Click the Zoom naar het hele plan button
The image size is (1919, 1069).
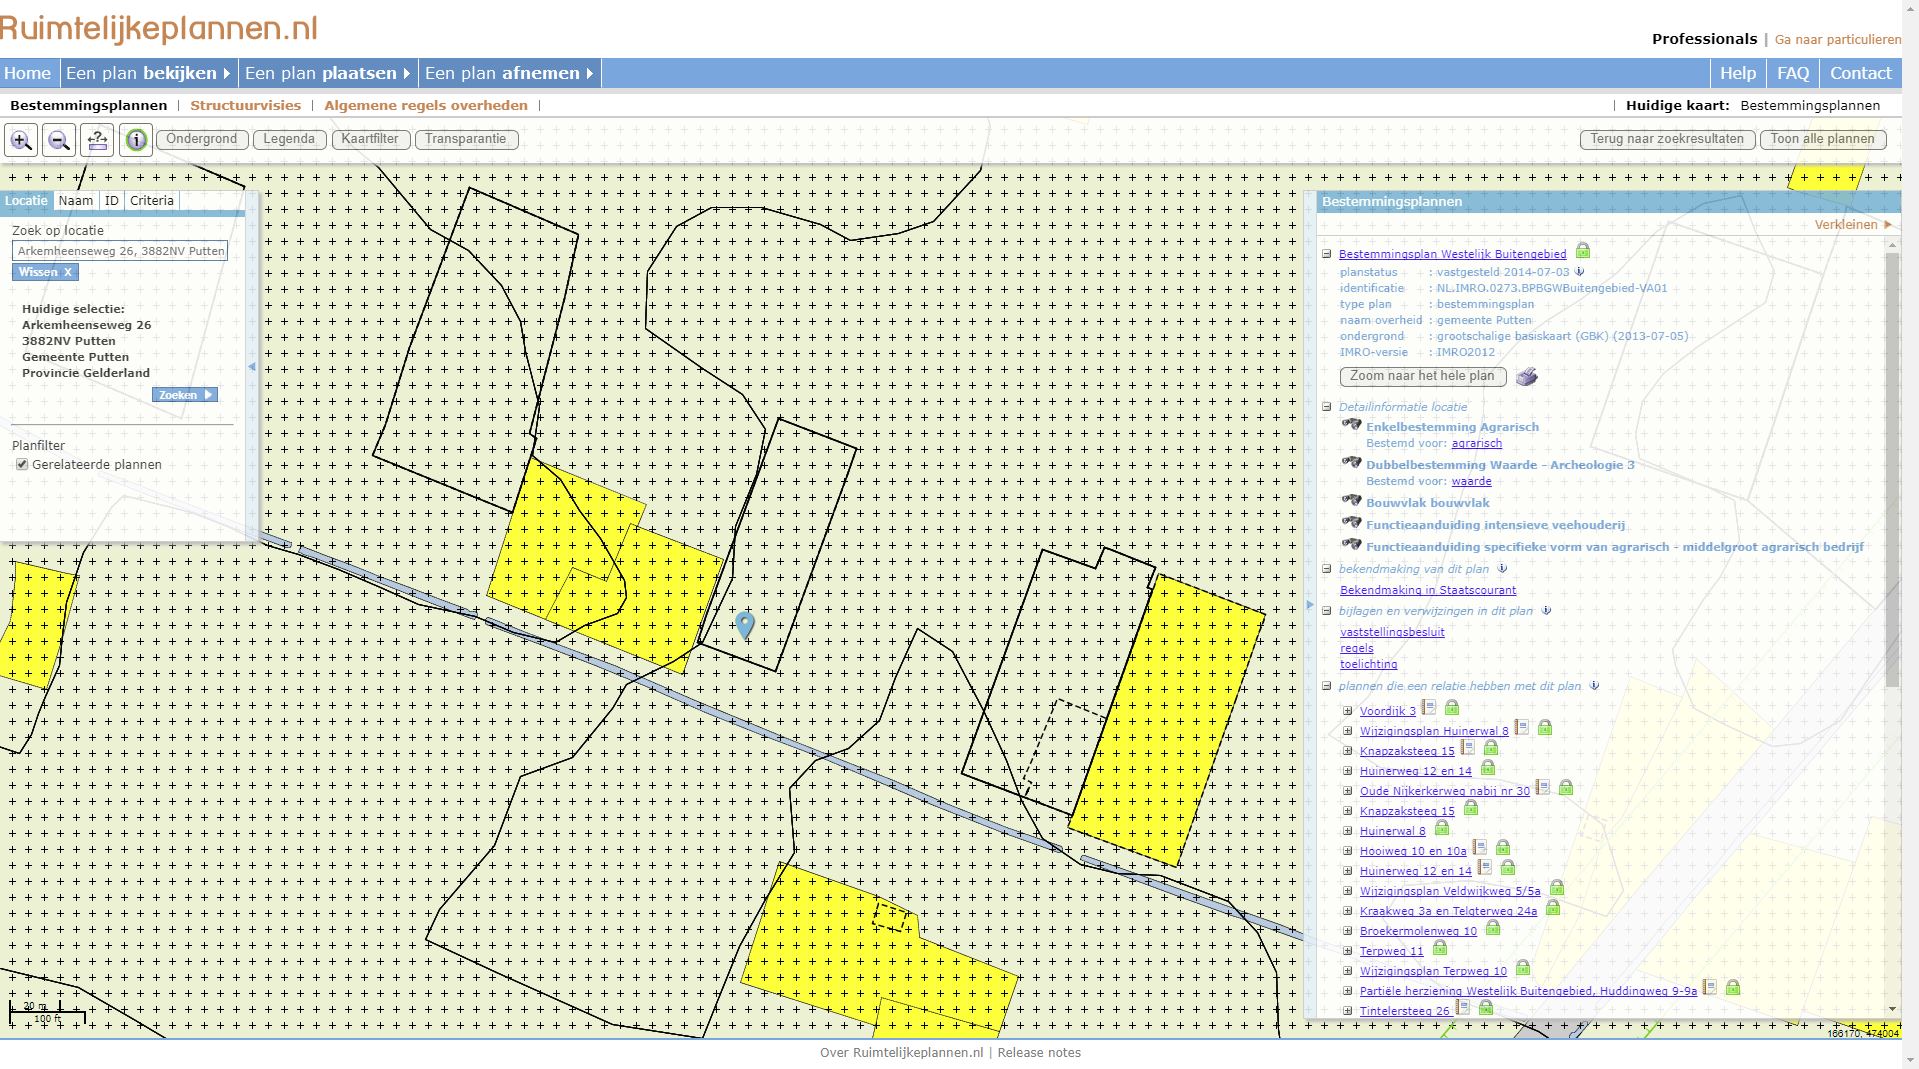click(1421, 377)
